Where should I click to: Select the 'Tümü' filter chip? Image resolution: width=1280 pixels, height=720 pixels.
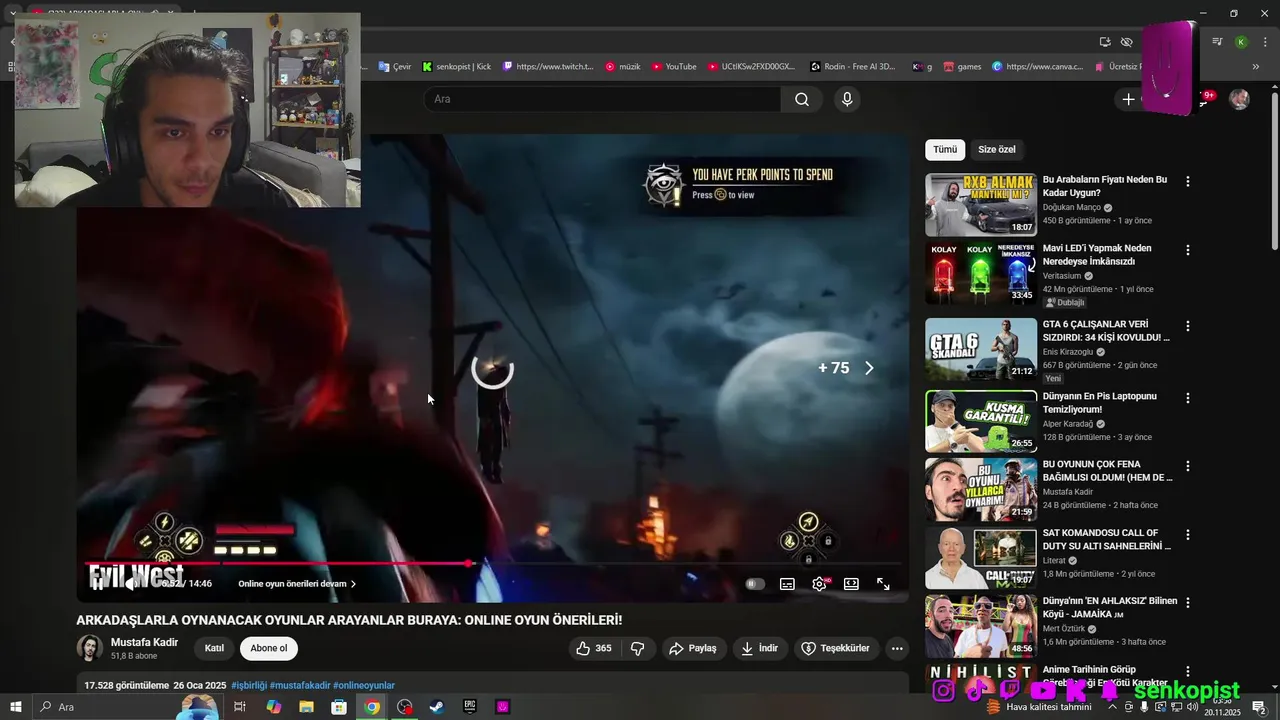945,150
